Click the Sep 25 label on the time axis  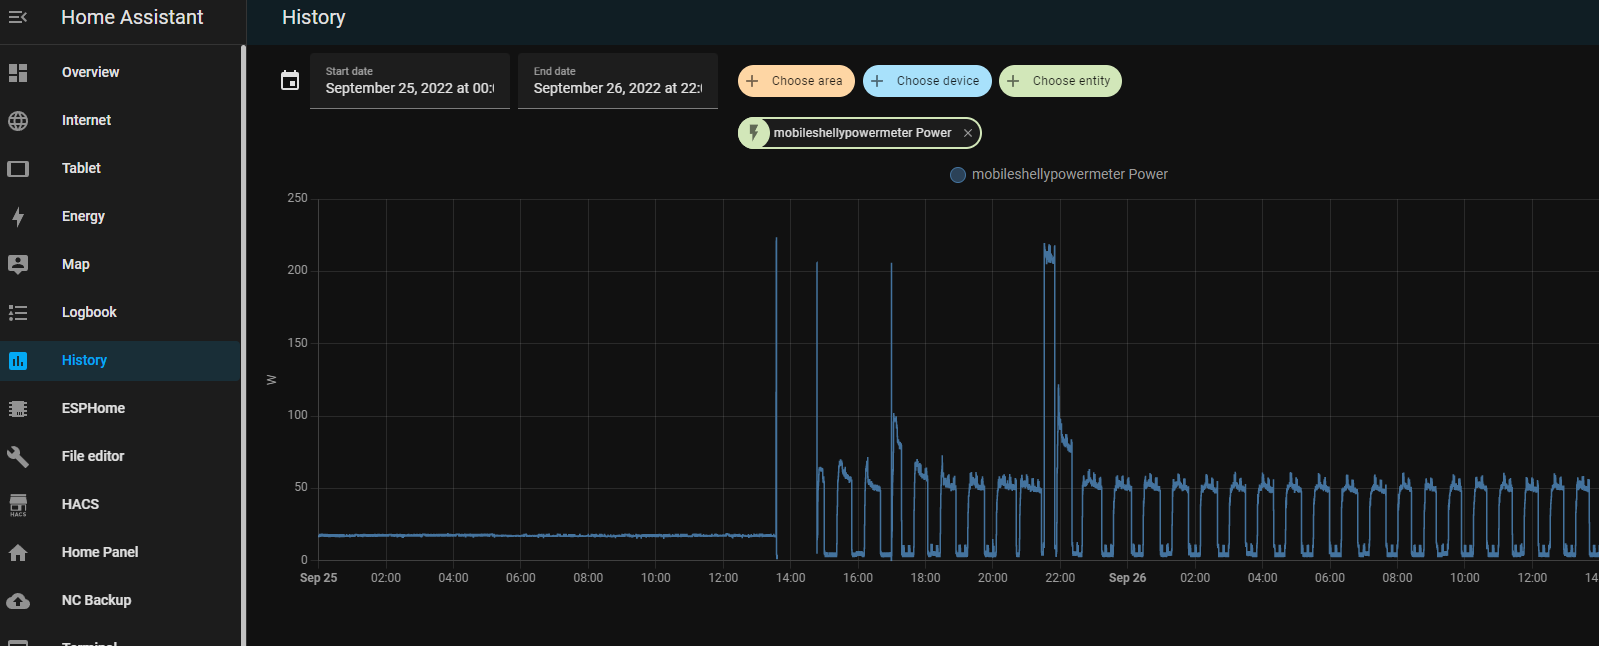319,578
